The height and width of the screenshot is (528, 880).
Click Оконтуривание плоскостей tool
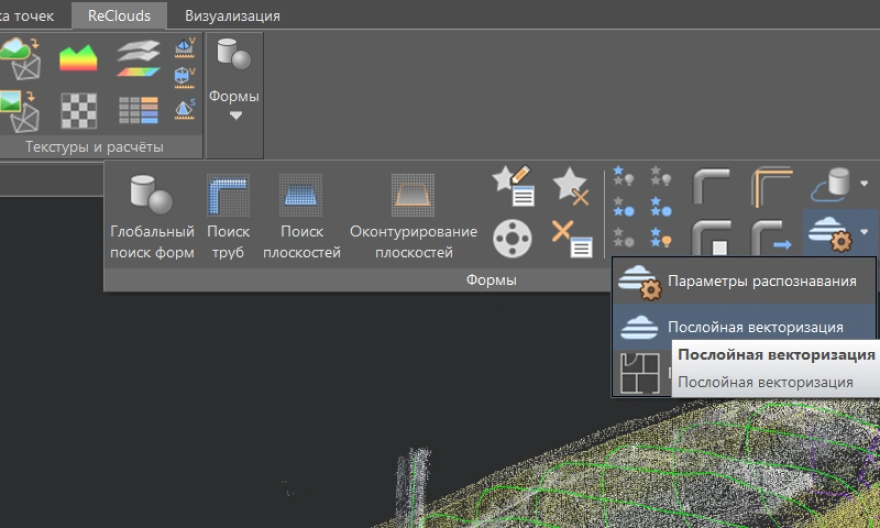(x=413, y=217)
